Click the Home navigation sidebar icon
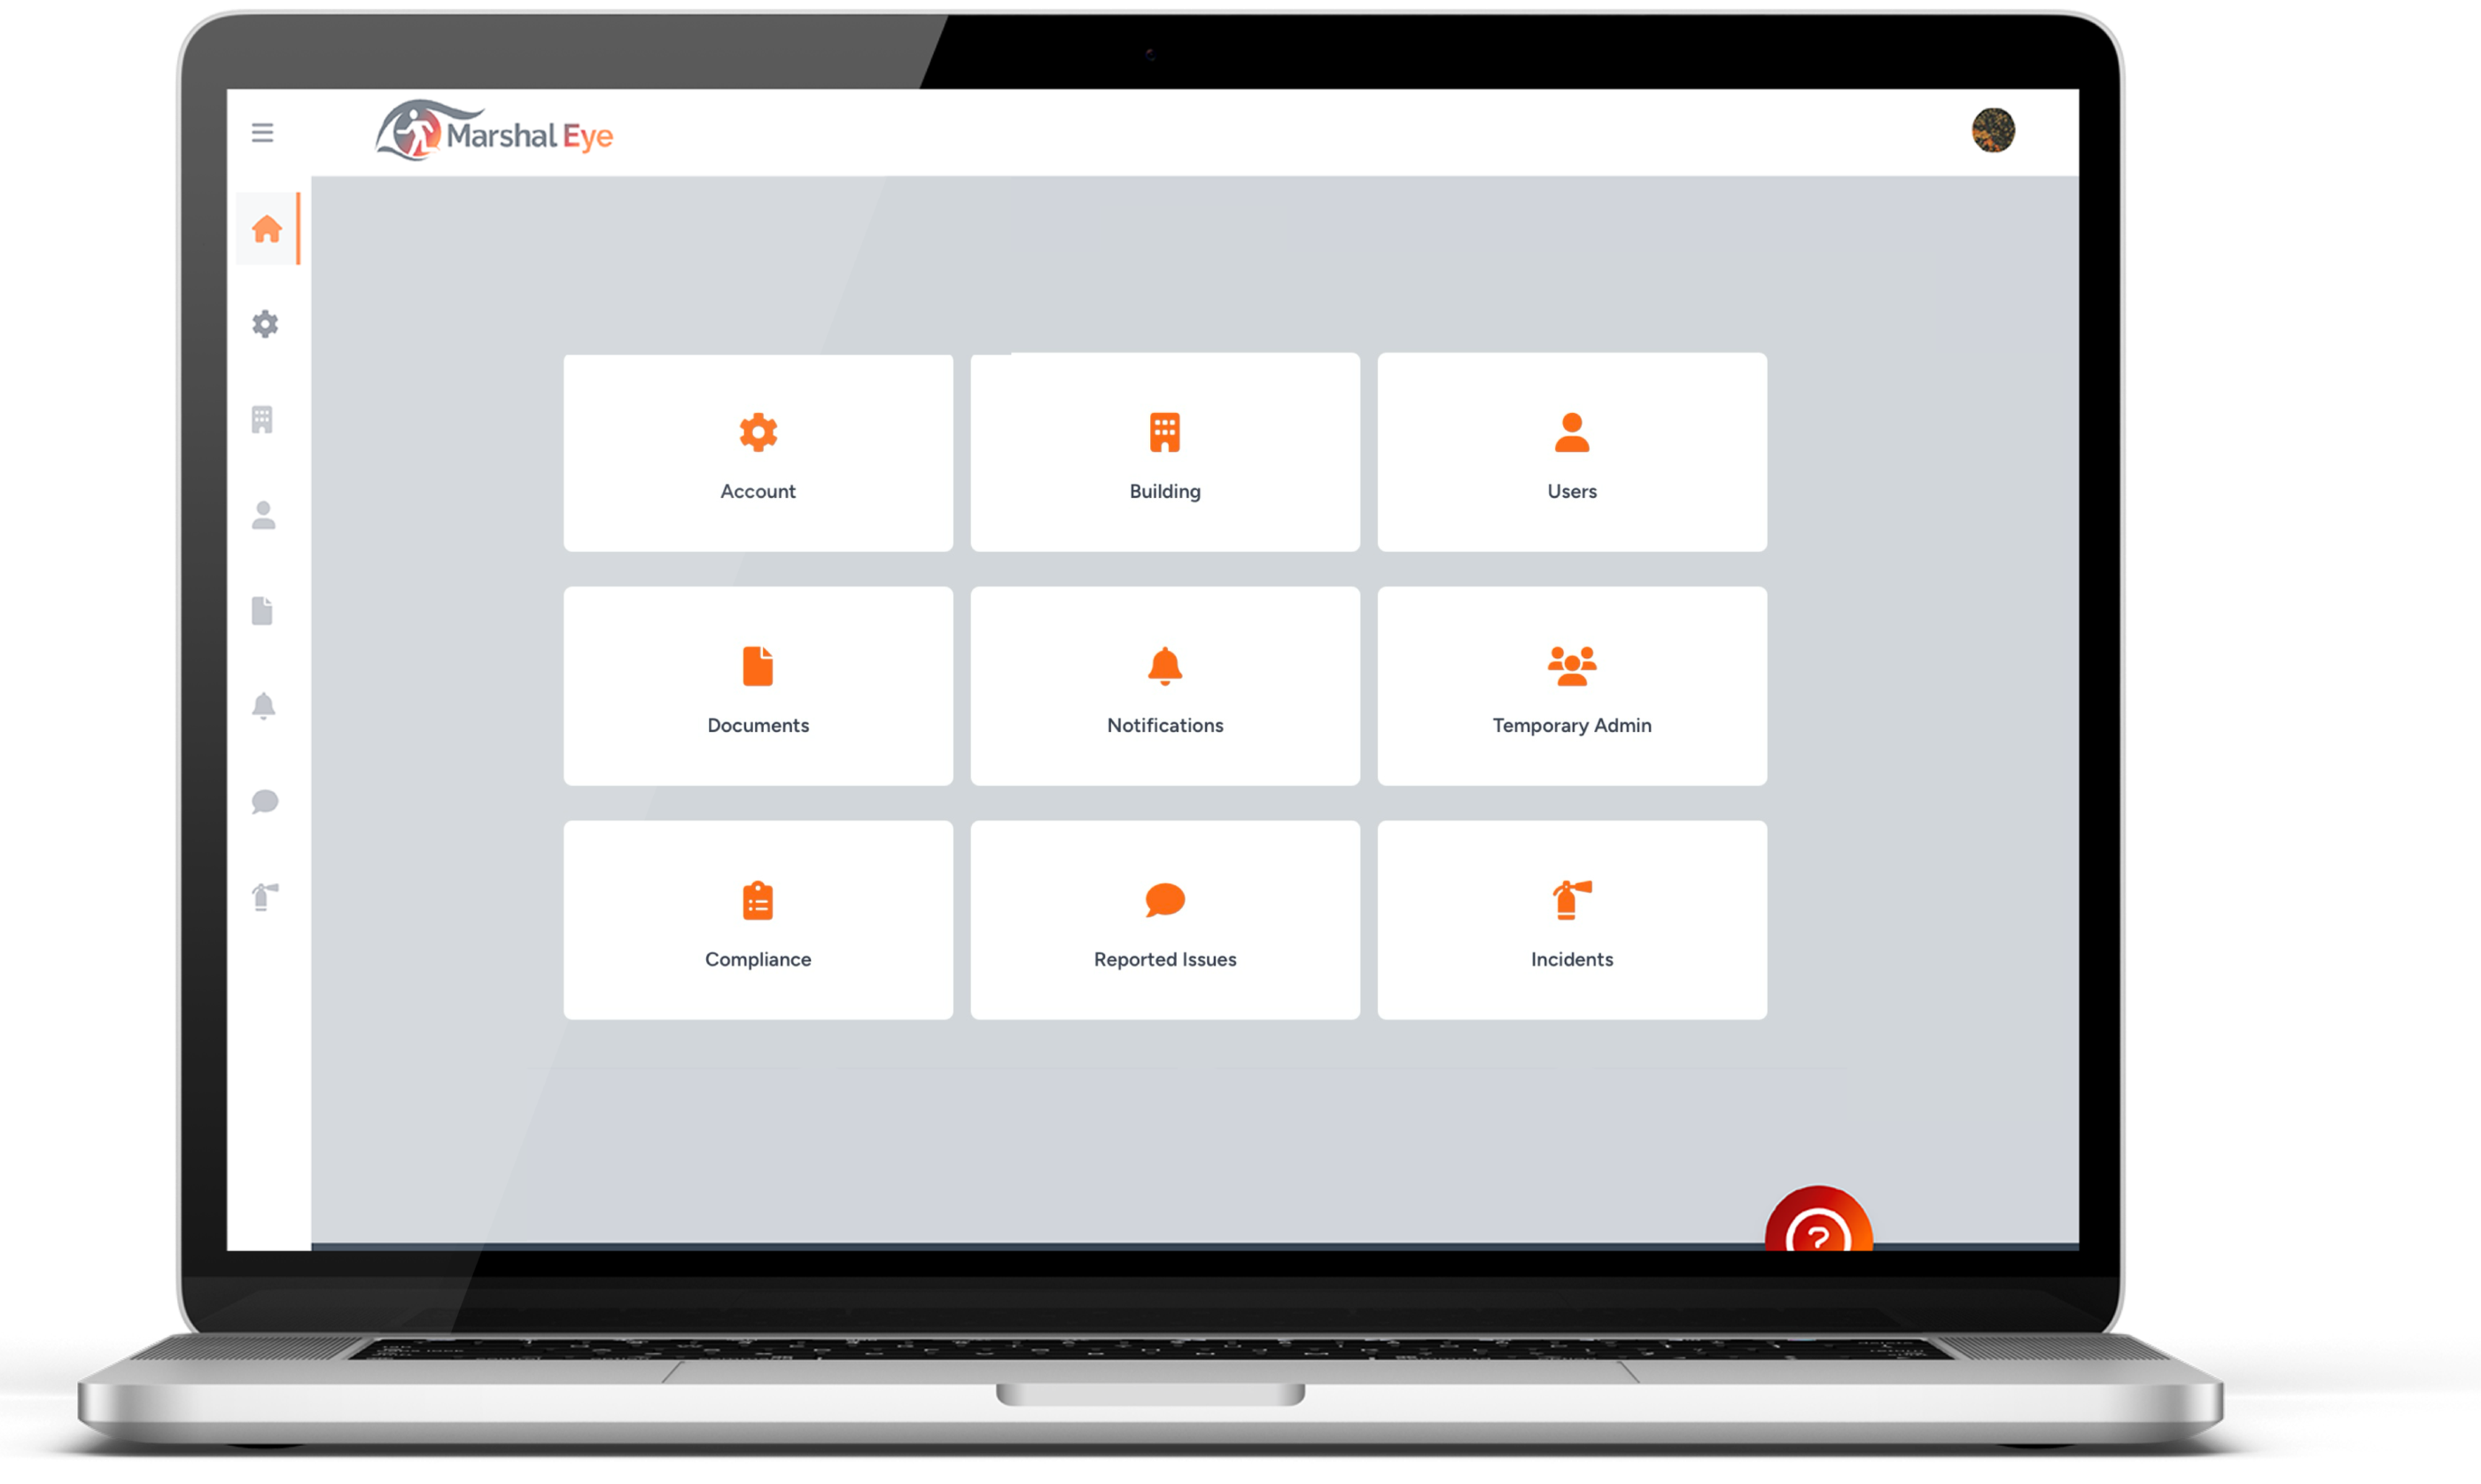The height and width of the screenshot is (1484, 2481). pyautogui.click(x=265, y=228)
